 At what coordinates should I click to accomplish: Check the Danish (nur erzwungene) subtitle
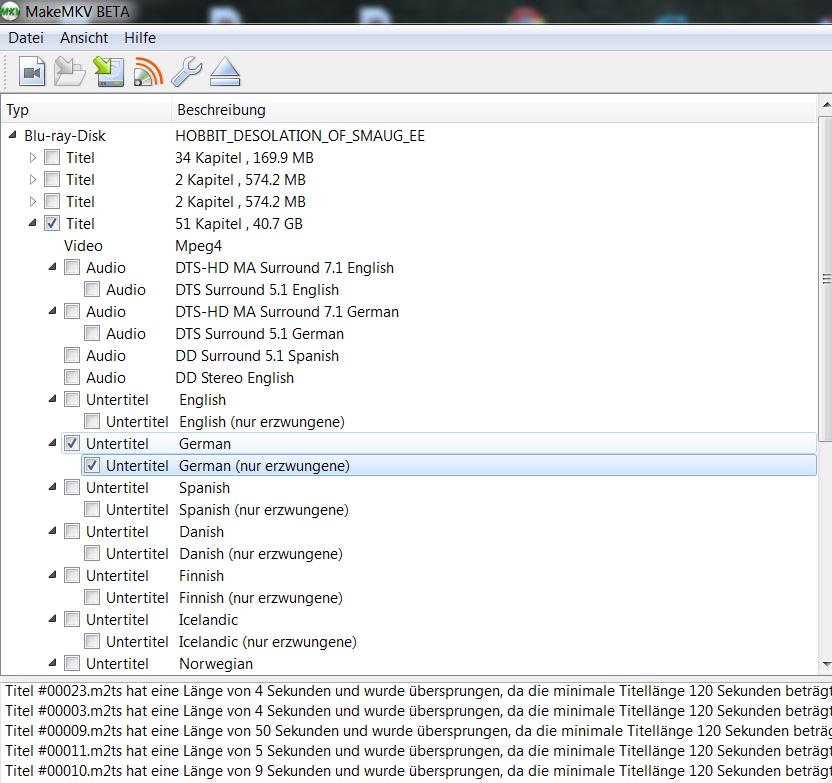coord(92,553)
